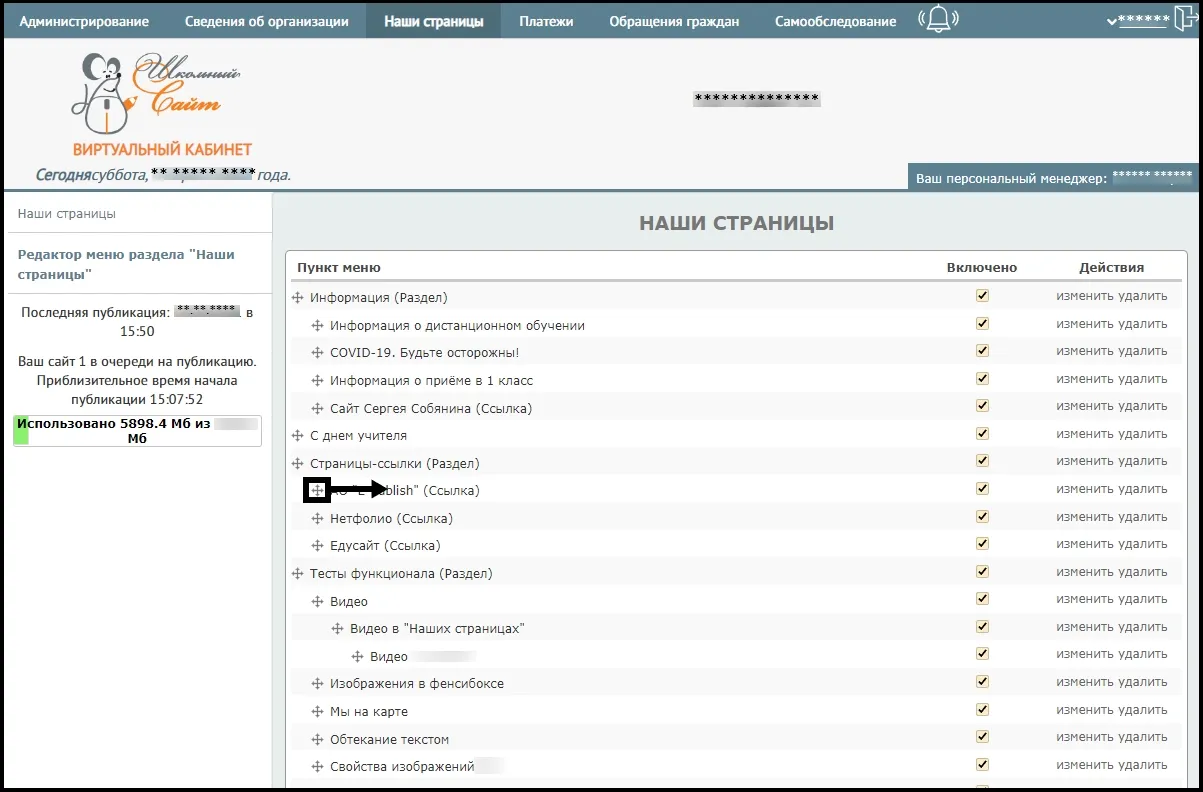Toggle the checkbox in the С днем учителя row
This screenshot has width=1203, height=792.
tap(982, 434)
